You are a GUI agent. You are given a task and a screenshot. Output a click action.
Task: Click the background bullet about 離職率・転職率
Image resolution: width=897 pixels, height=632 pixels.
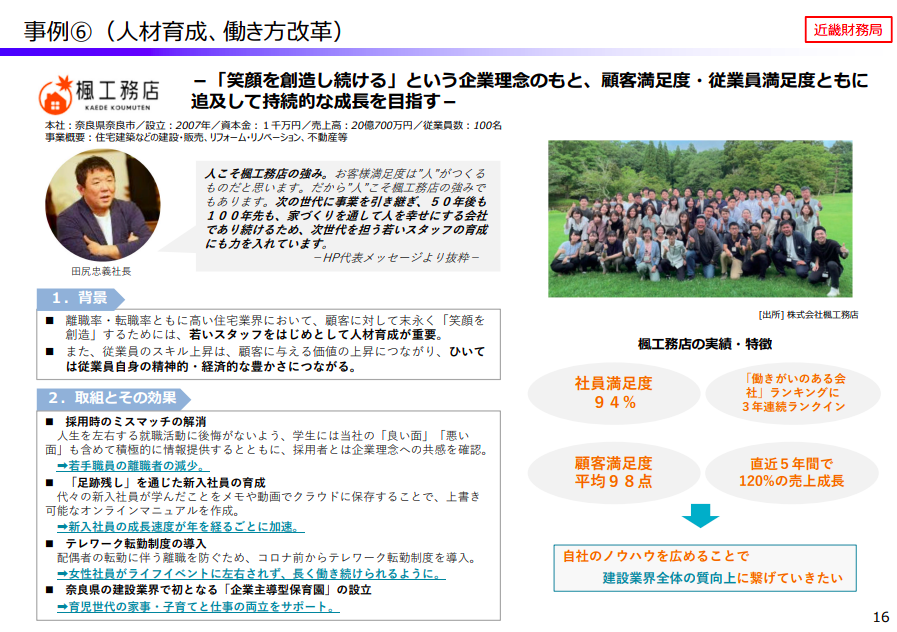tap(267, 327)
